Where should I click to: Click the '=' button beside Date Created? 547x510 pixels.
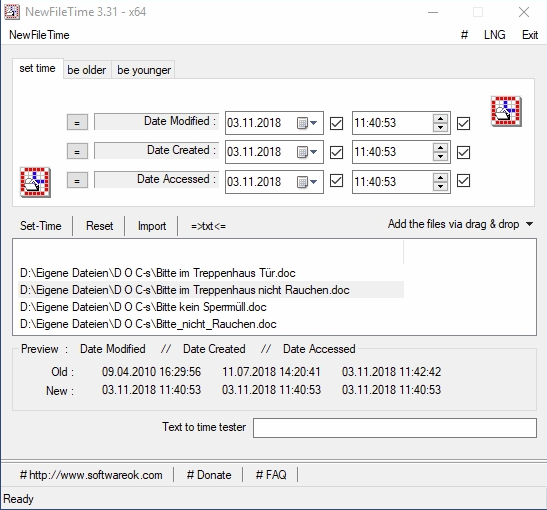(x=77, y=151)
